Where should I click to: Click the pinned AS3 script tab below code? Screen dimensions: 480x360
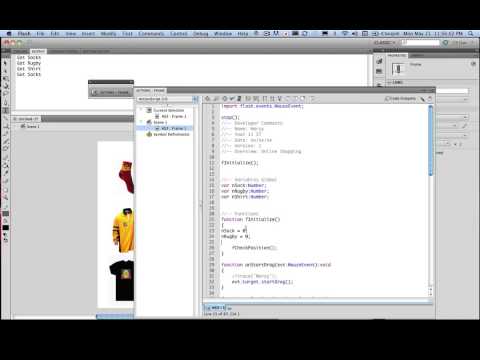pos(216,308)
